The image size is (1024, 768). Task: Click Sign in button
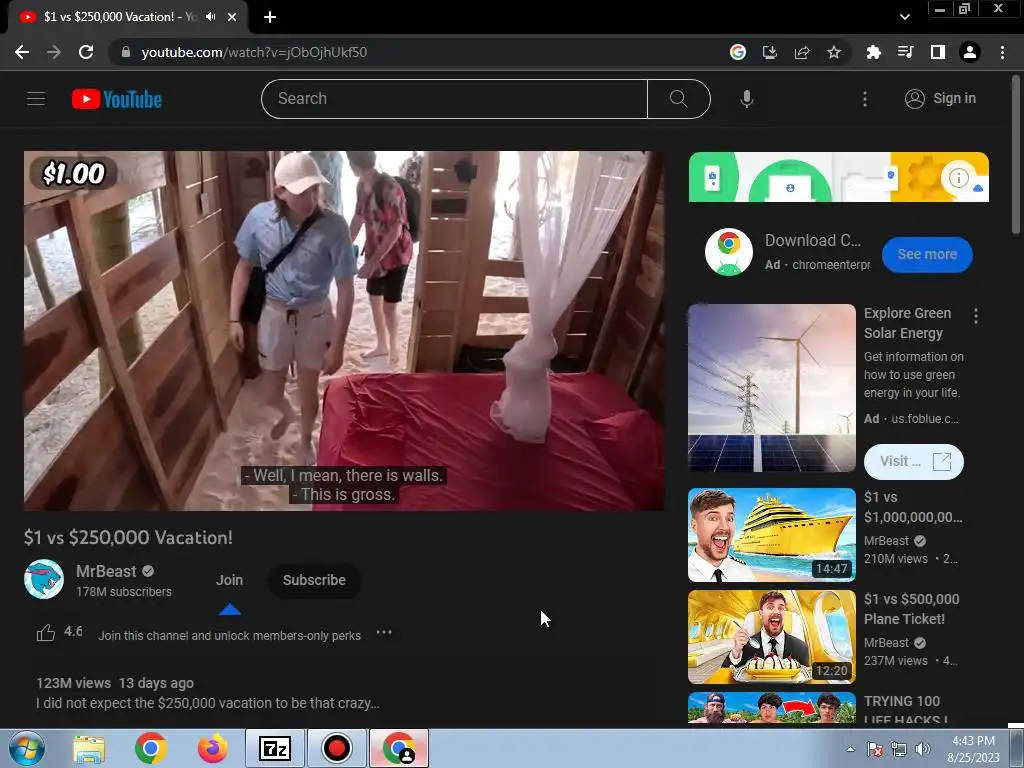pyautogui.click(x=940, y=99)
